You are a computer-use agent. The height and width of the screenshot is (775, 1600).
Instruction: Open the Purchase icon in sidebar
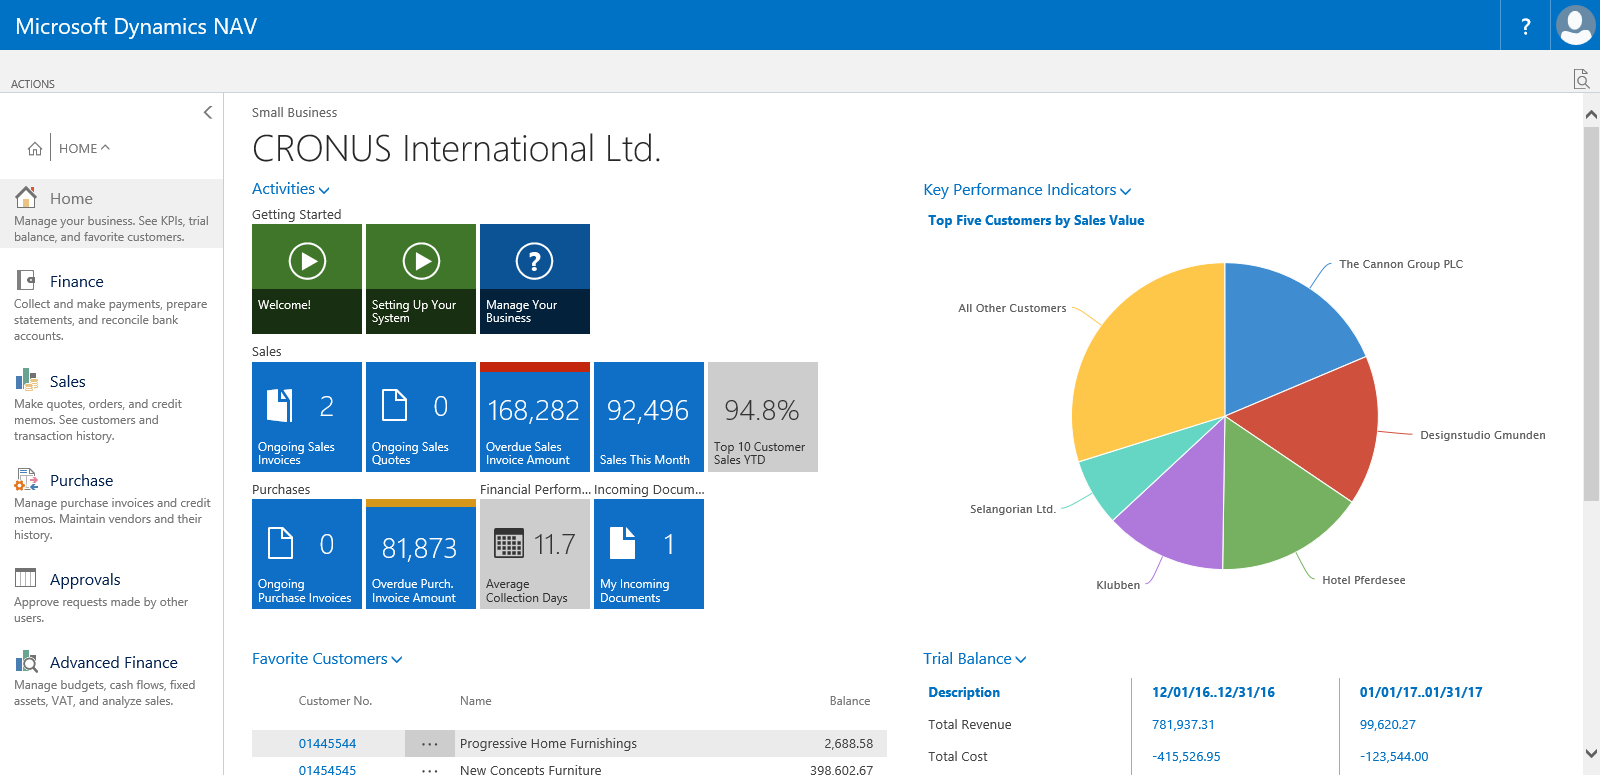tap(26, 480)
